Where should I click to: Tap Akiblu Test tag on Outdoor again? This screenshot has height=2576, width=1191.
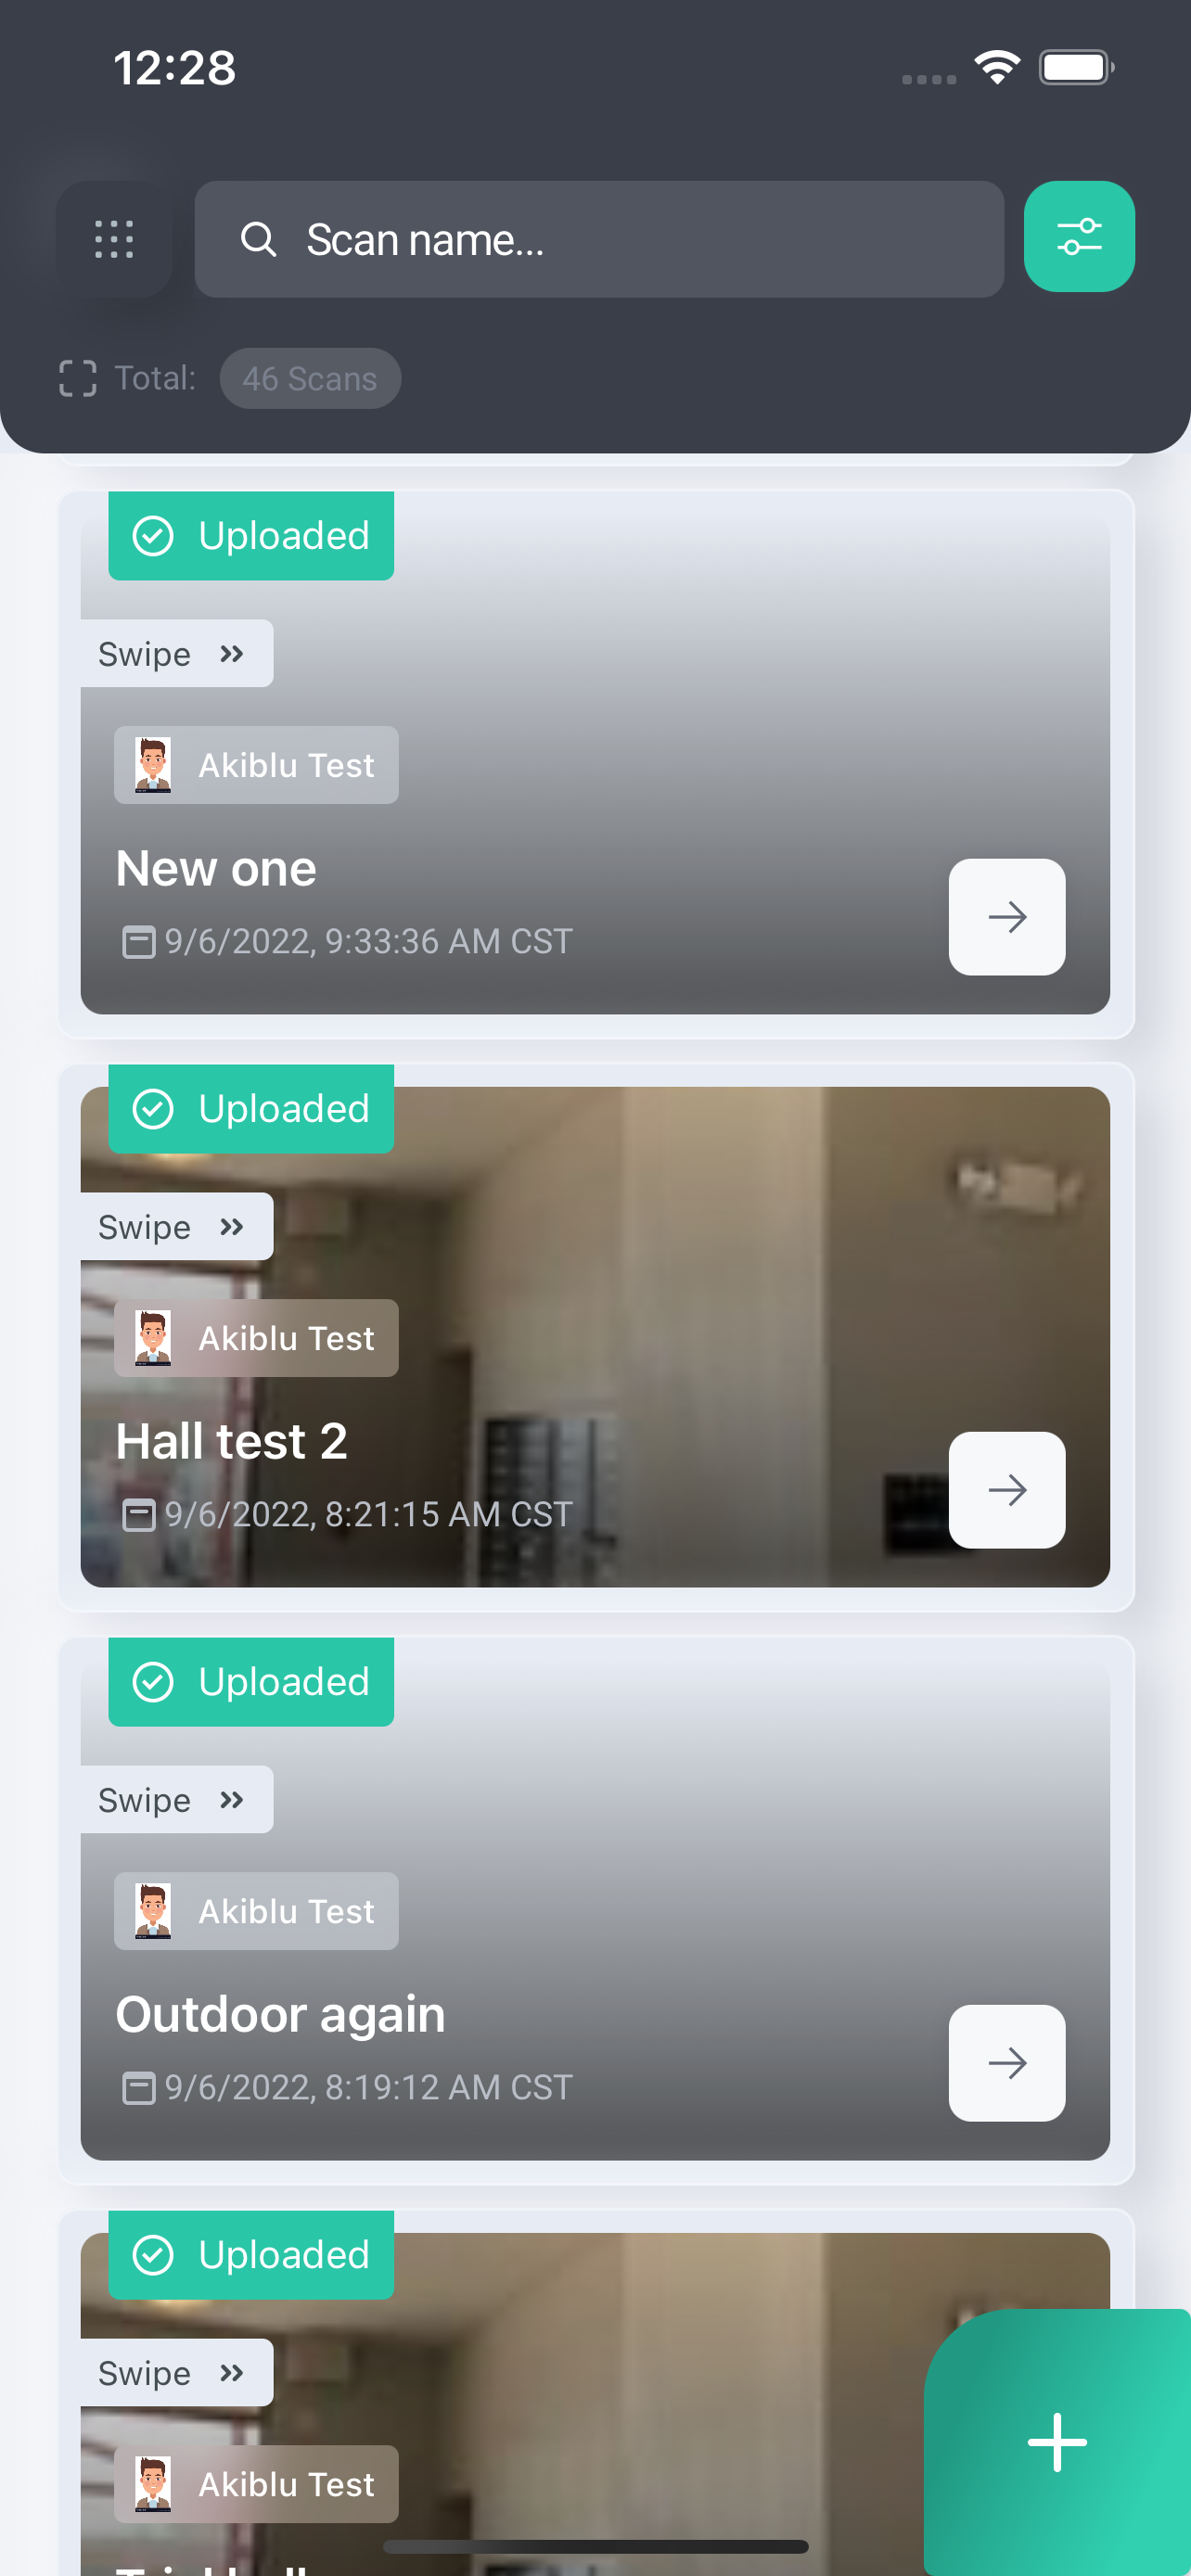[256, 1911]
